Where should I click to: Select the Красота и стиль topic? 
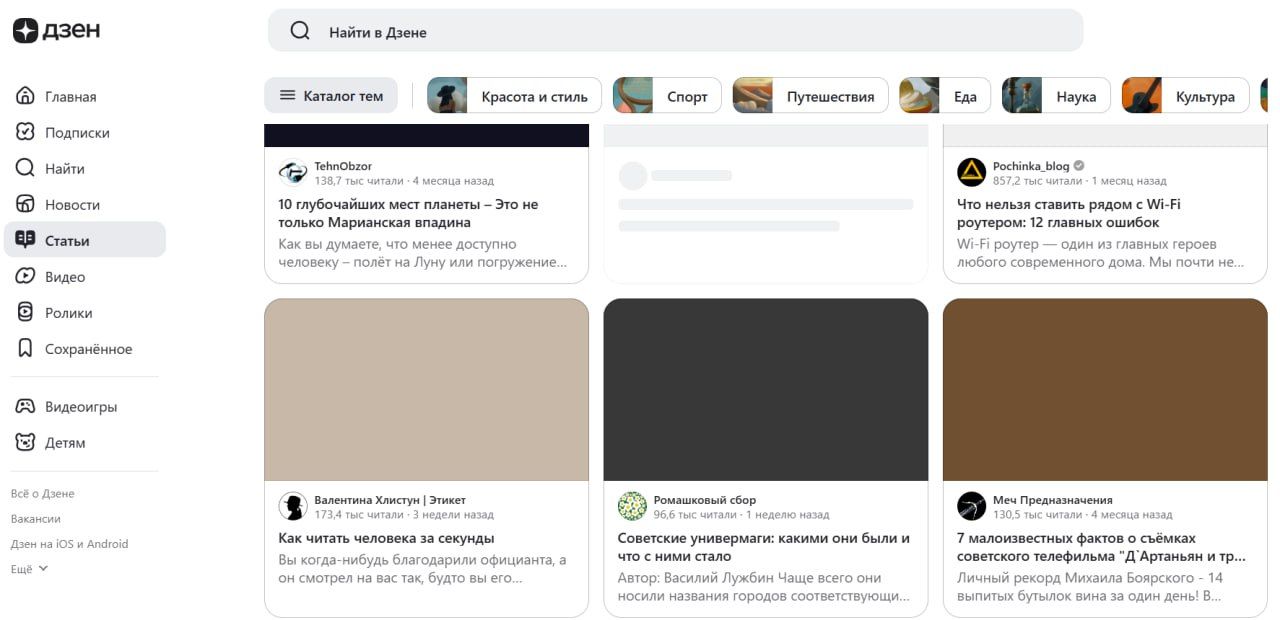coord(515,96)
